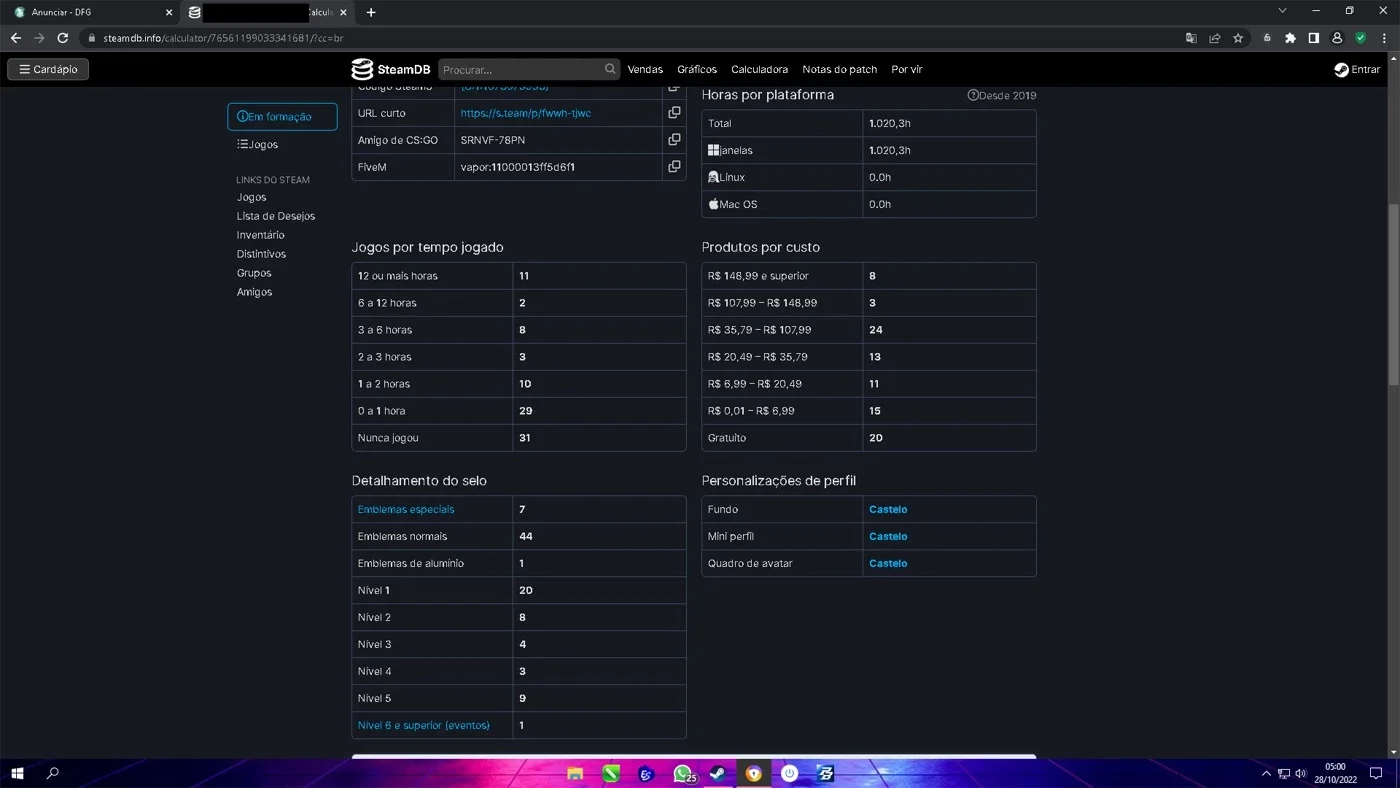Select the Jogos sidebar tab with list icon

(x=258, y=144)
